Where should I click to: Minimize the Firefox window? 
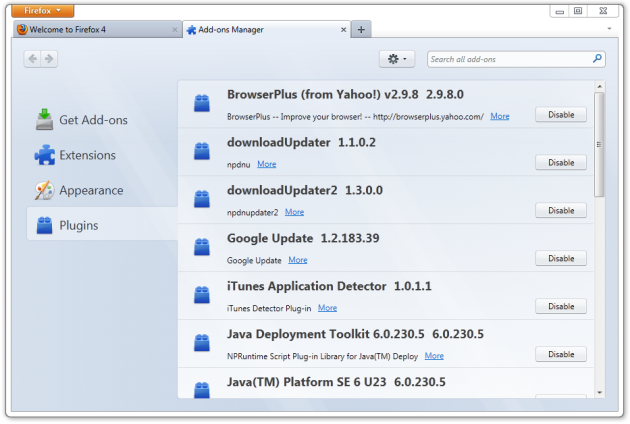(559, 11)
